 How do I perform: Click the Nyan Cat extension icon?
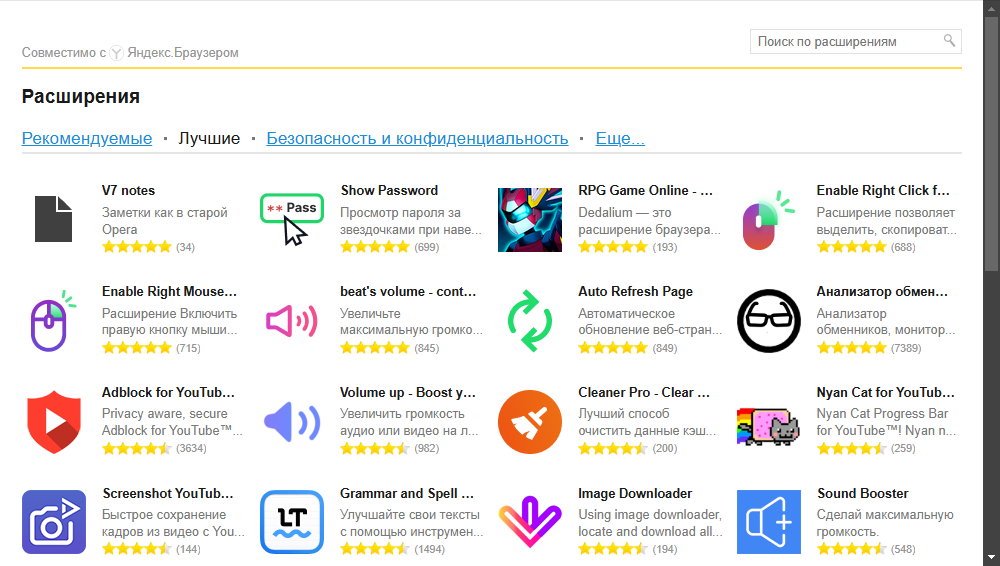click(768, 426)
